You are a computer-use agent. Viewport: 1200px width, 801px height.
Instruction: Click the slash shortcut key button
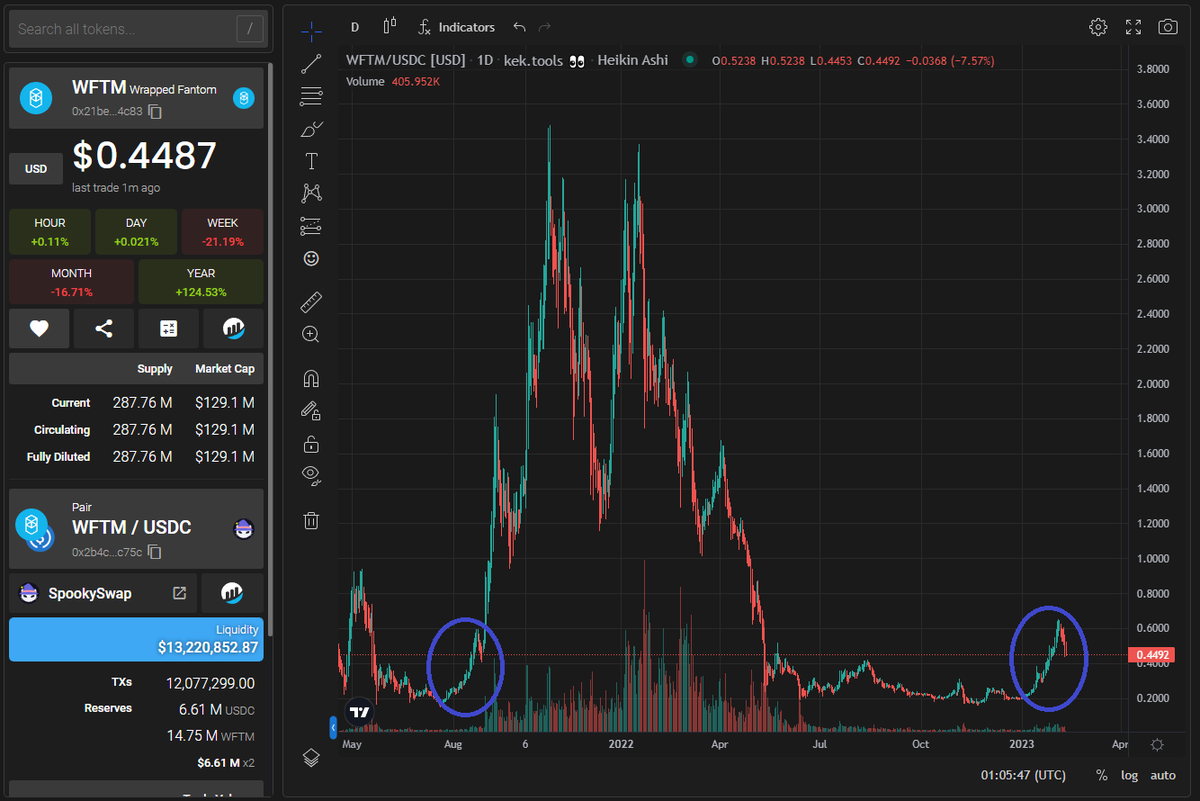250,29
